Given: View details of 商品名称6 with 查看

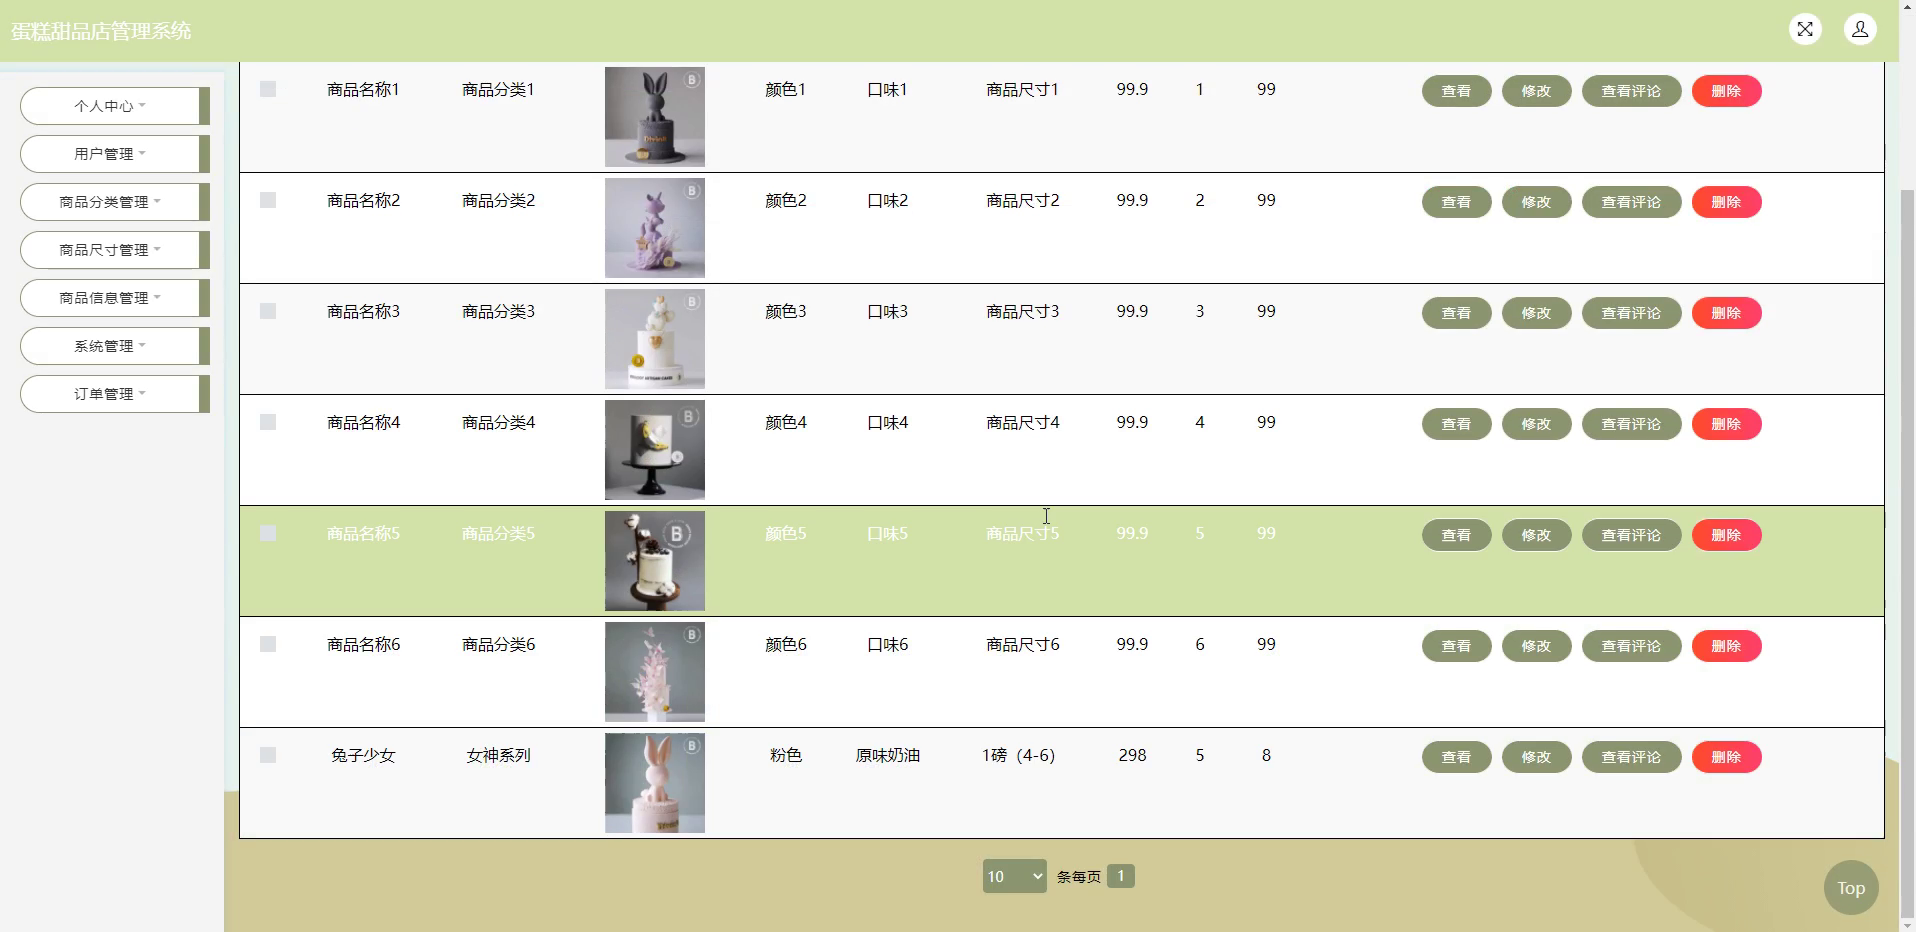Looking at the screenshot, I should coord(1457,646).
